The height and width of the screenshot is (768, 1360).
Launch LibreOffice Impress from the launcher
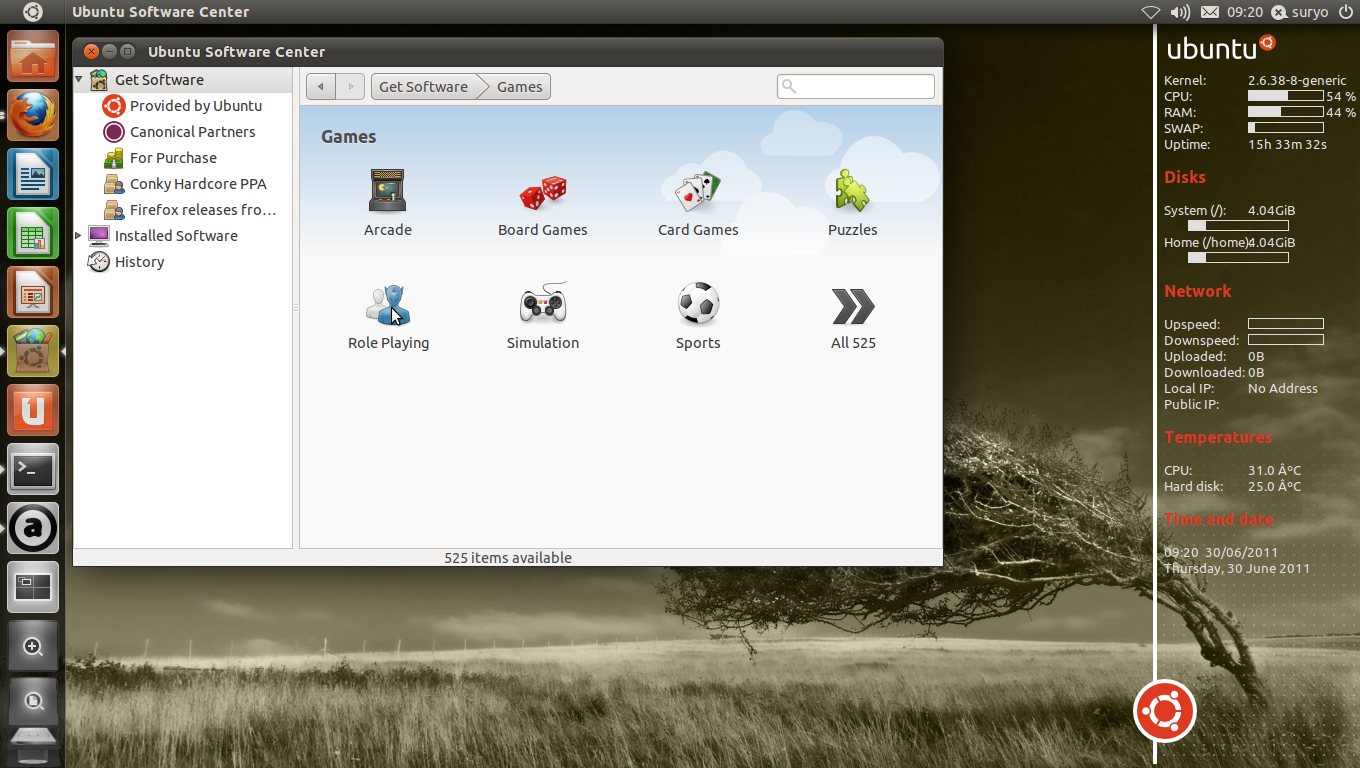[33, 292]
